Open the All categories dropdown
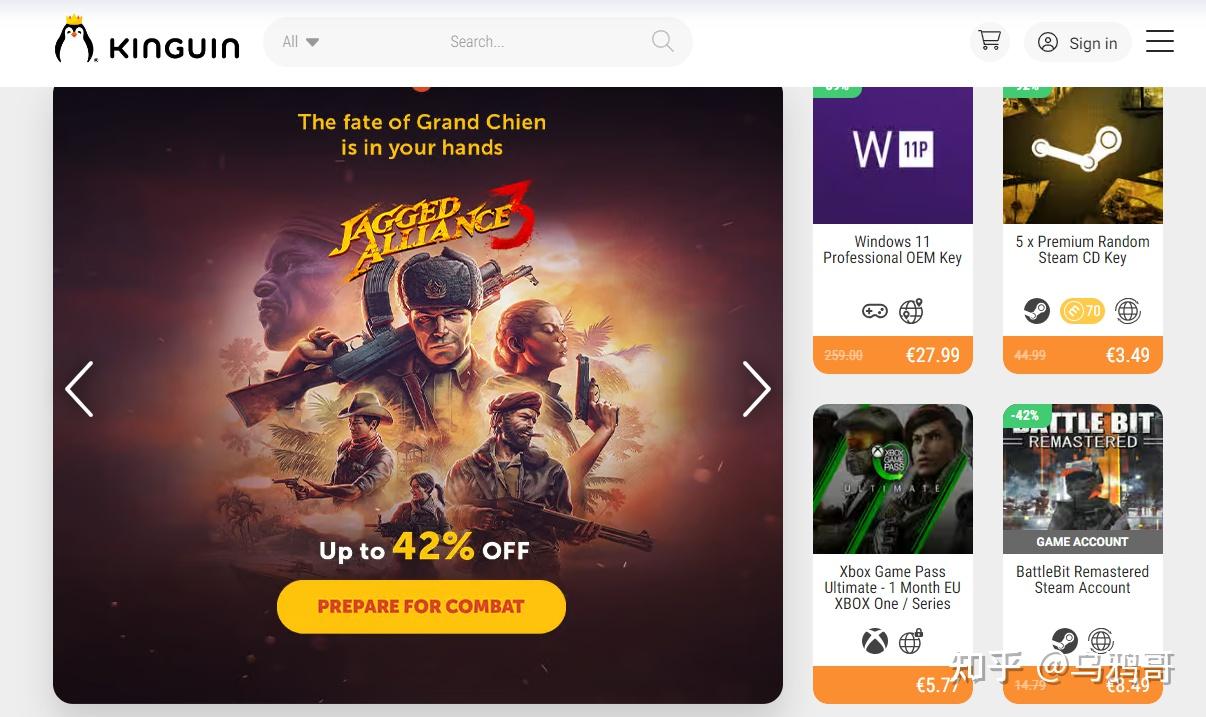The height and width of the screenshot is (717, 1206). (x=299, y=41)
